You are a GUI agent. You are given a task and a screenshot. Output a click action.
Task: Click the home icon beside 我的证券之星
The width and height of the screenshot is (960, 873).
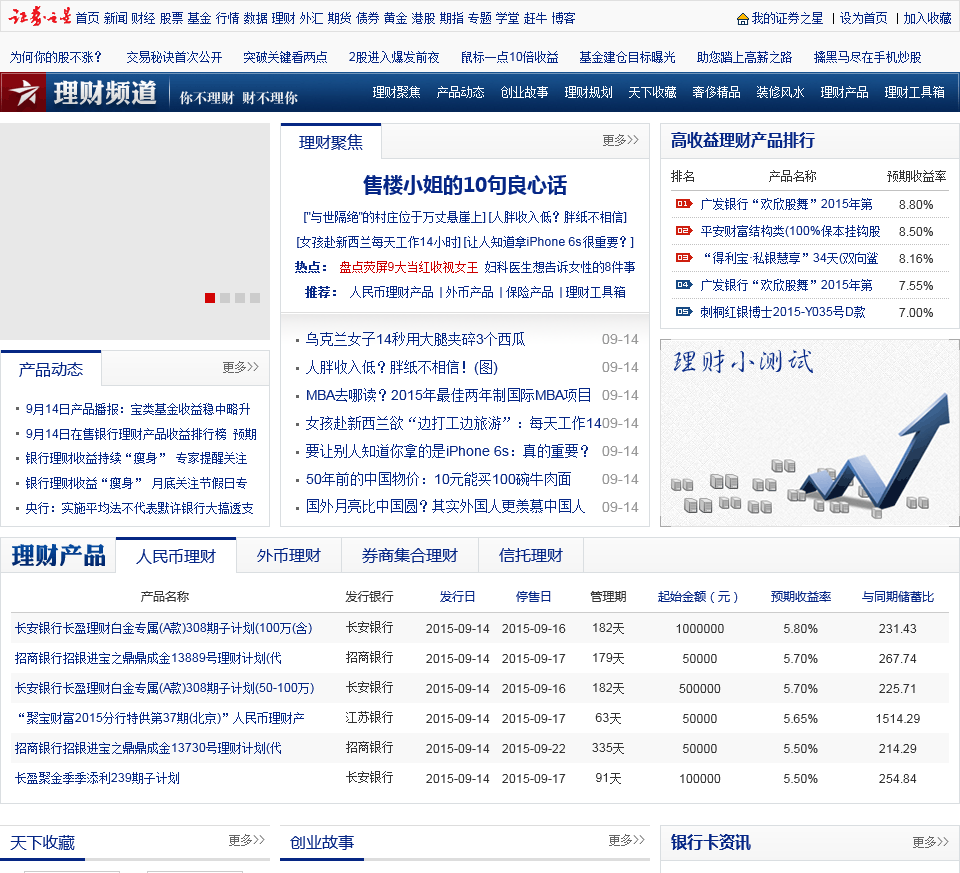point(741,17)
